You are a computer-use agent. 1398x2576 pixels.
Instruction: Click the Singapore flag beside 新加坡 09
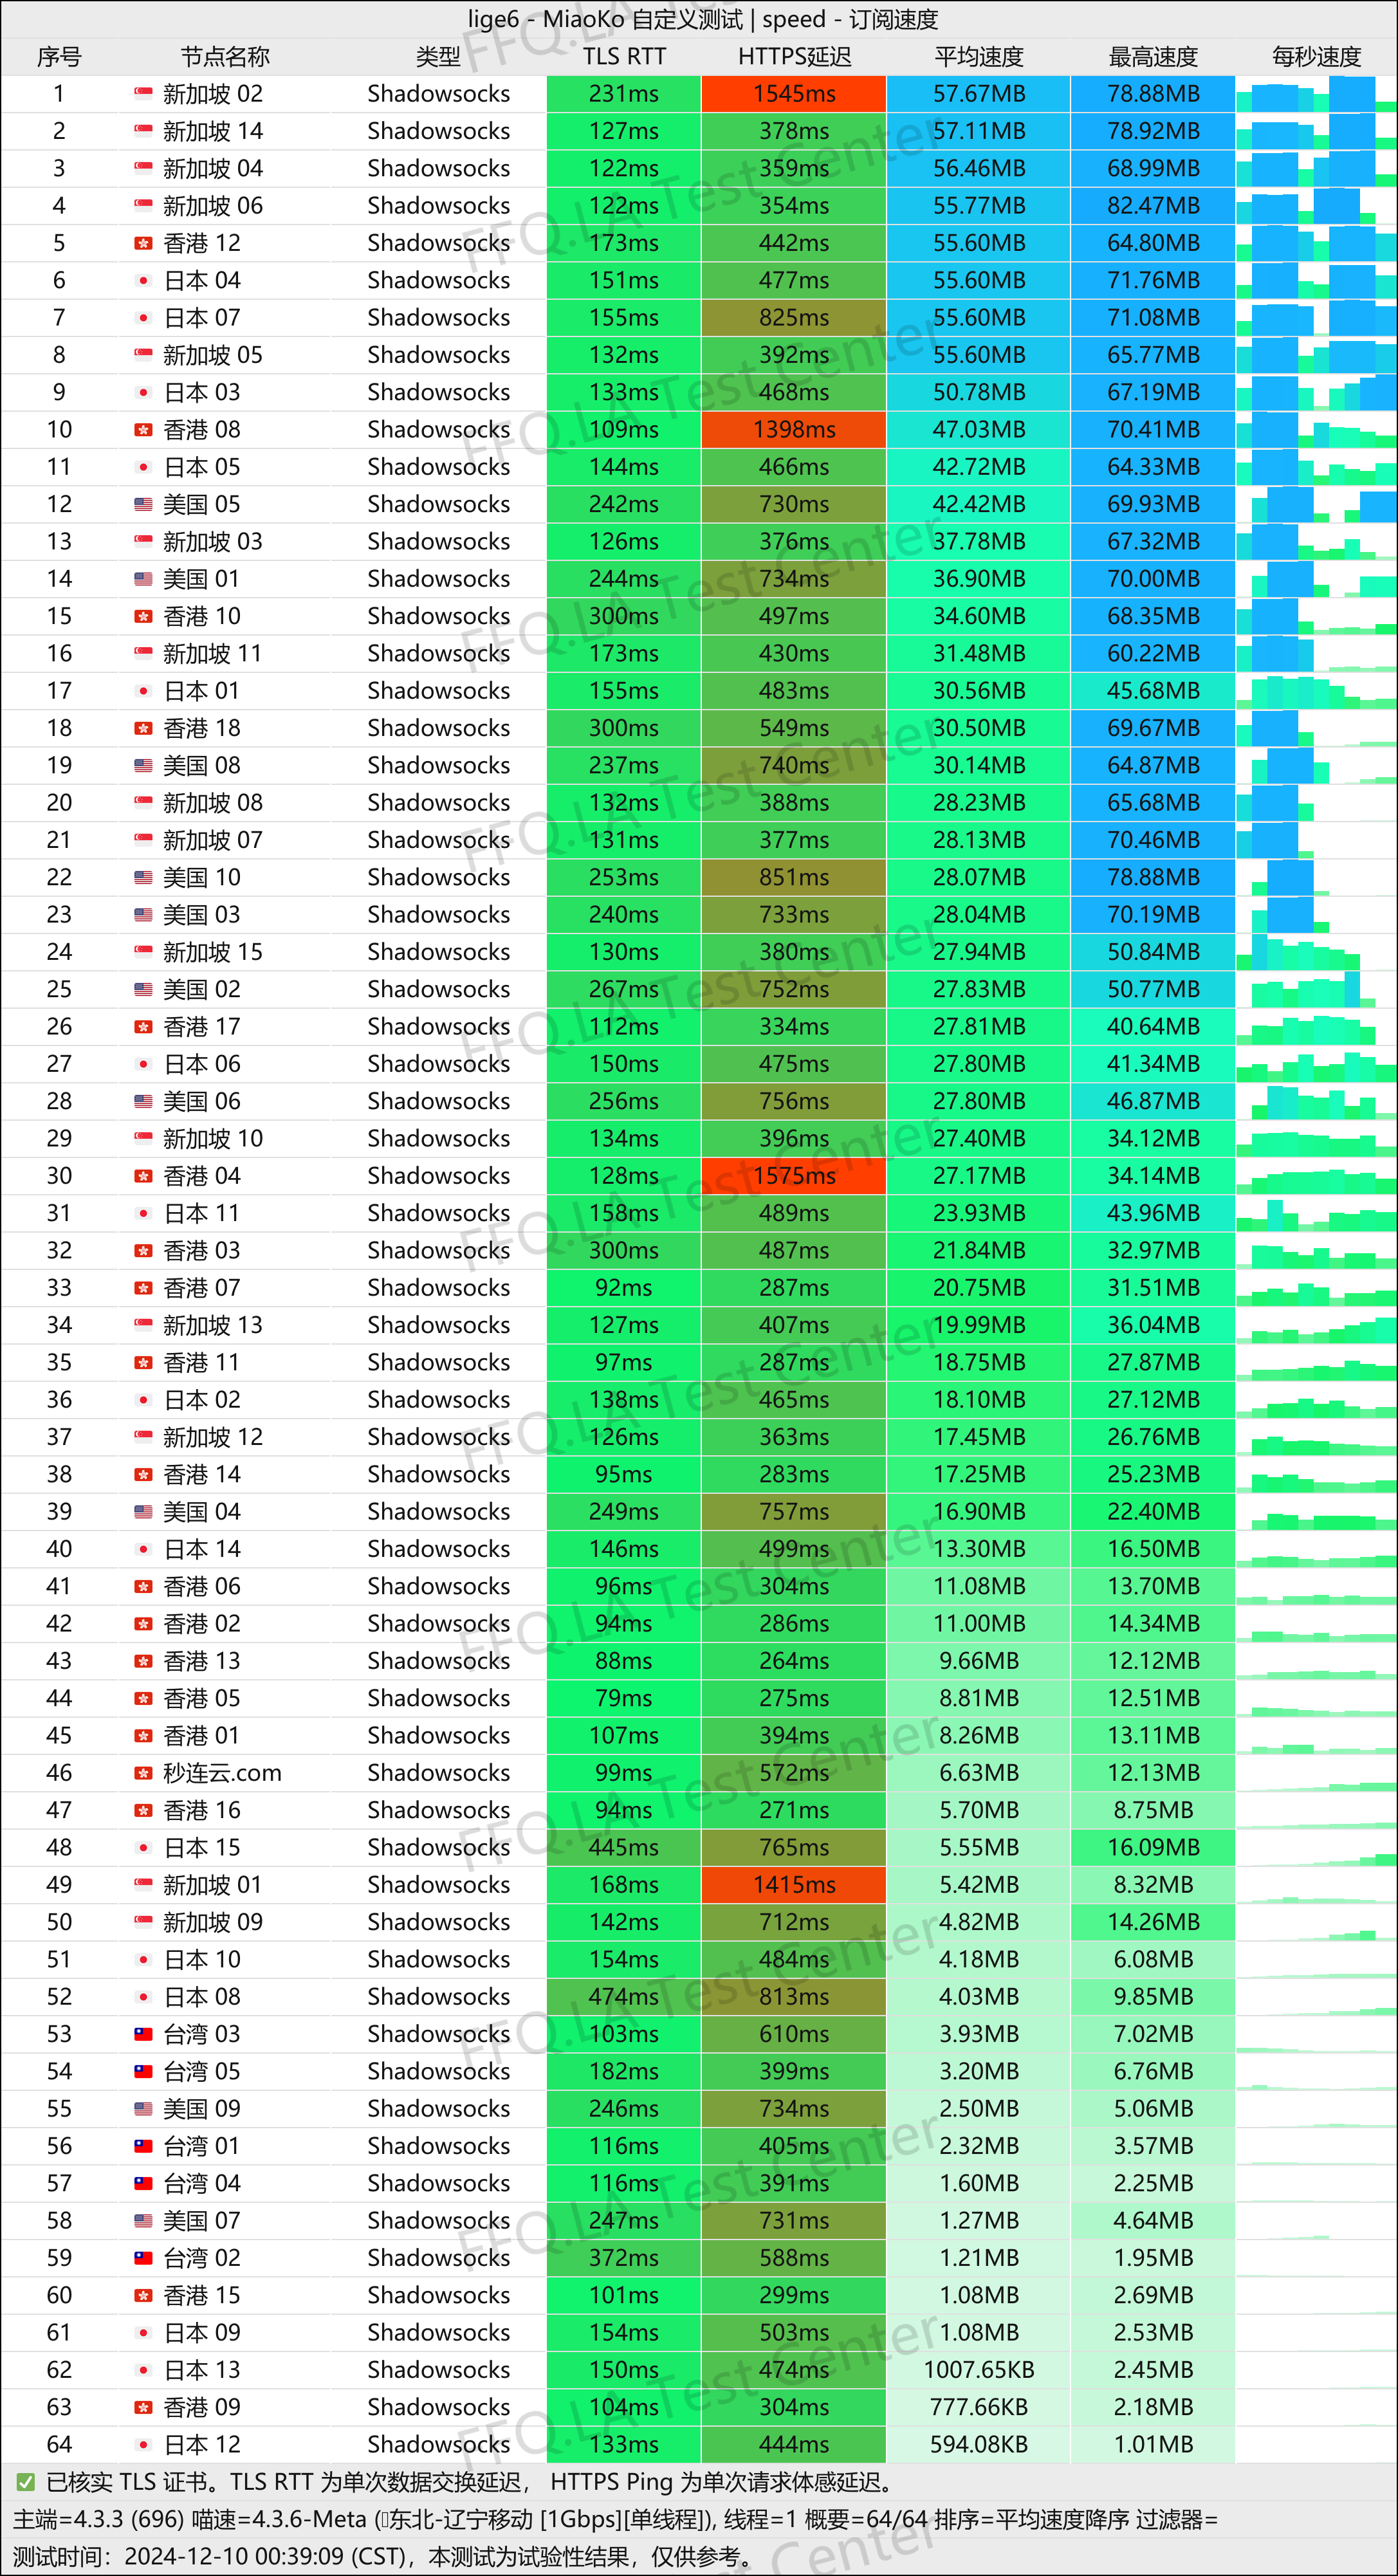[143, 1922]
